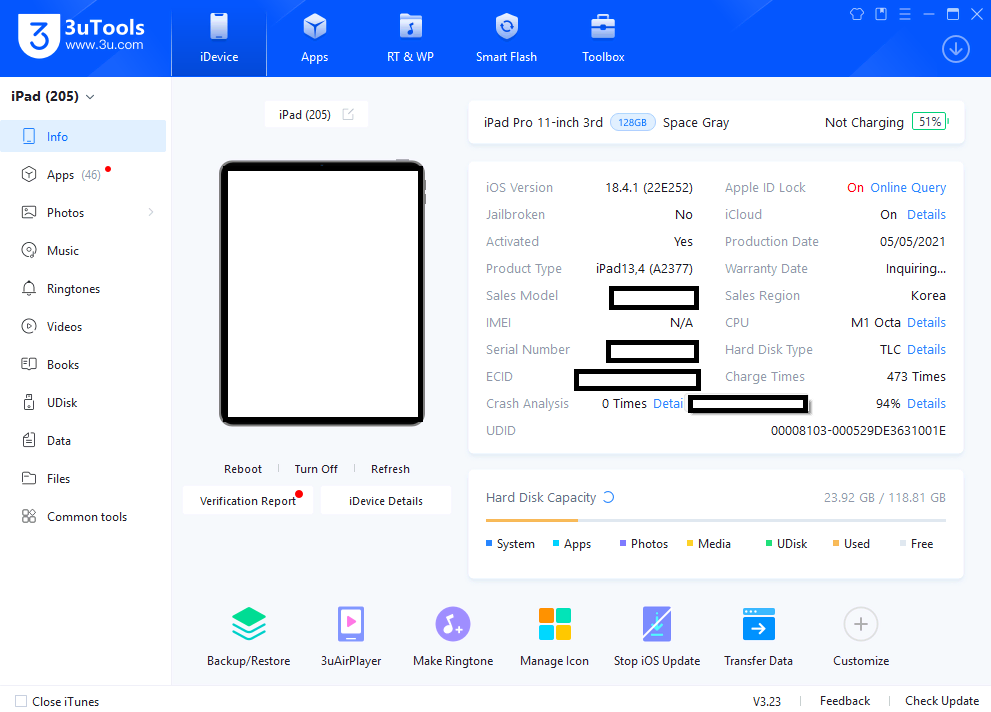Click the iOS Version value 18.4.1 (22E252)
Viewport: 991px width, 712px height.
click(x=648, y=188)
